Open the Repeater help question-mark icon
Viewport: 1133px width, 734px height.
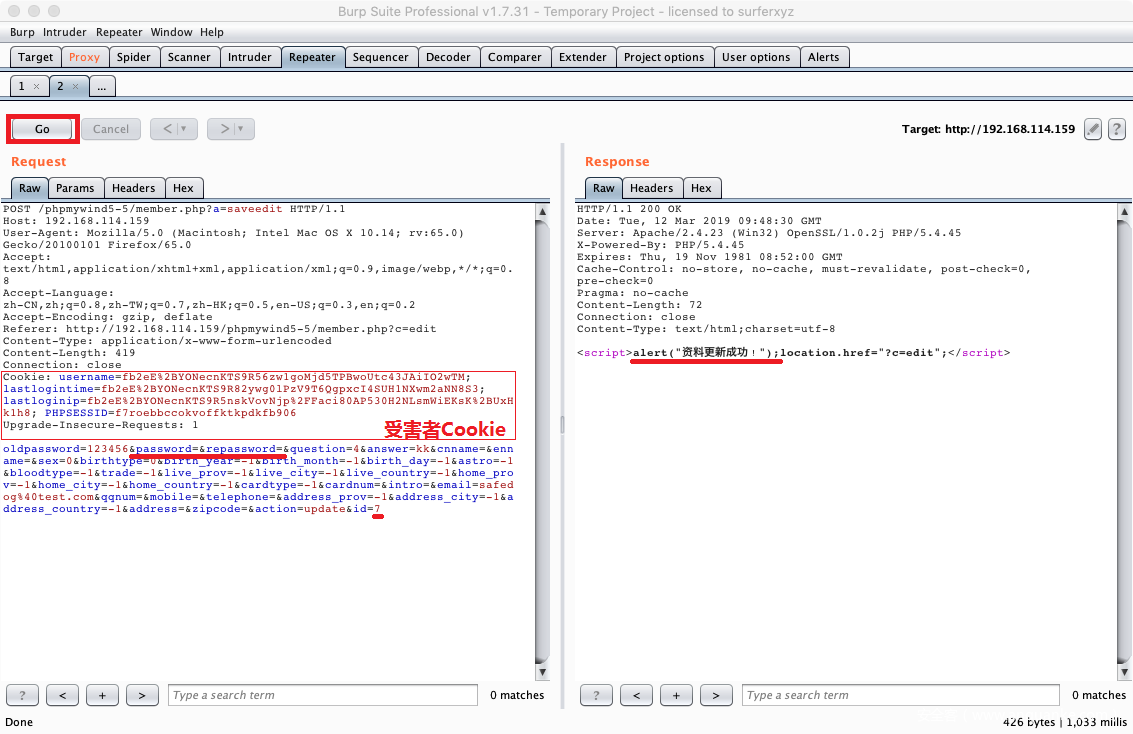tap(1116, 129)
